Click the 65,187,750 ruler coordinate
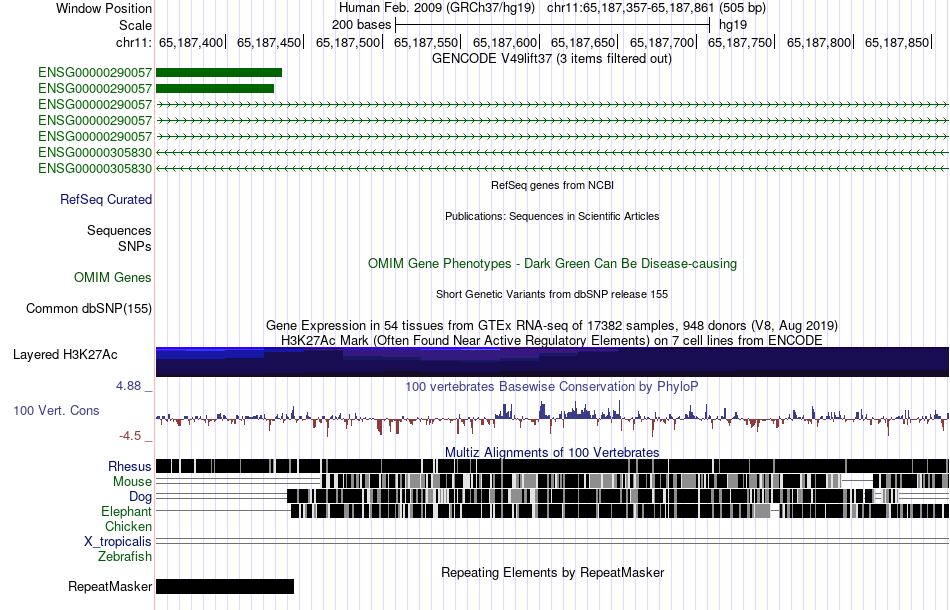950x610 pixels. [740, 43]
